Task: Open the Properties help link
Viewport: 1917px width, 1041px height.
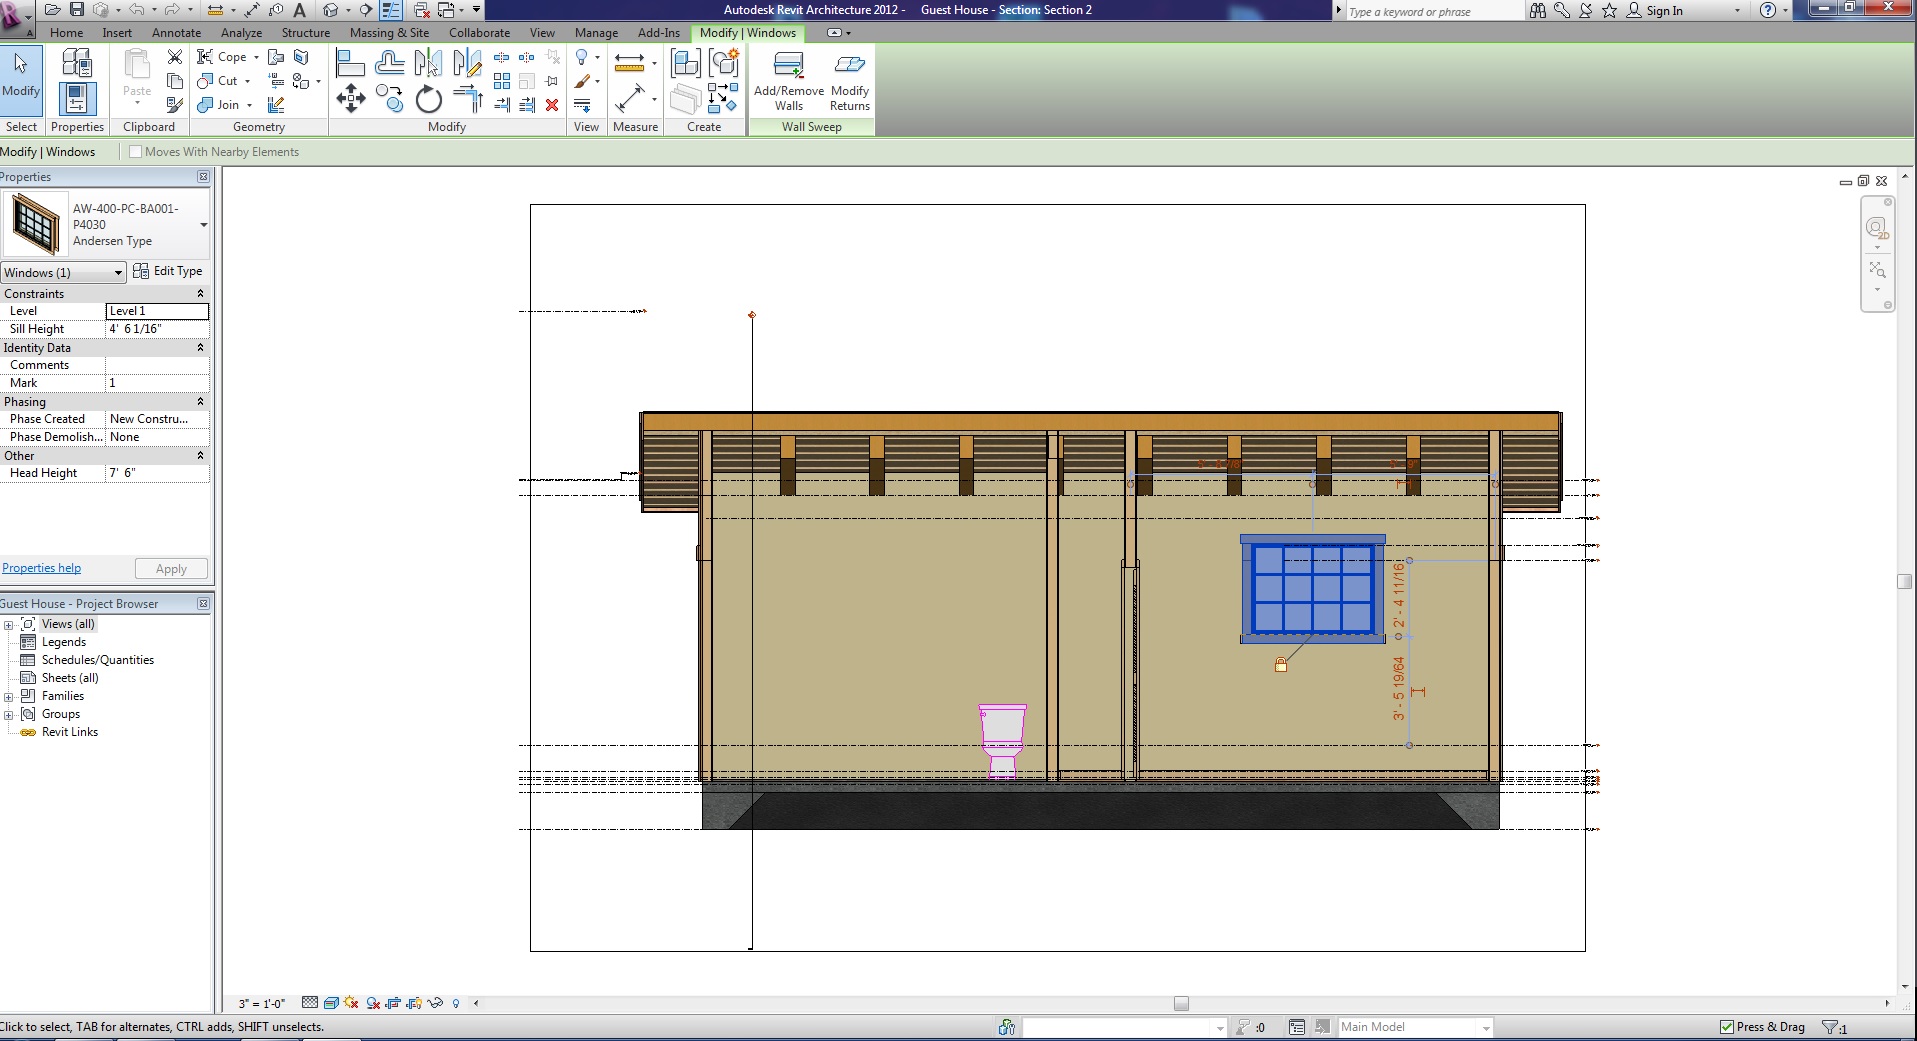Action: pyautogui.click(x=42, y=568)
